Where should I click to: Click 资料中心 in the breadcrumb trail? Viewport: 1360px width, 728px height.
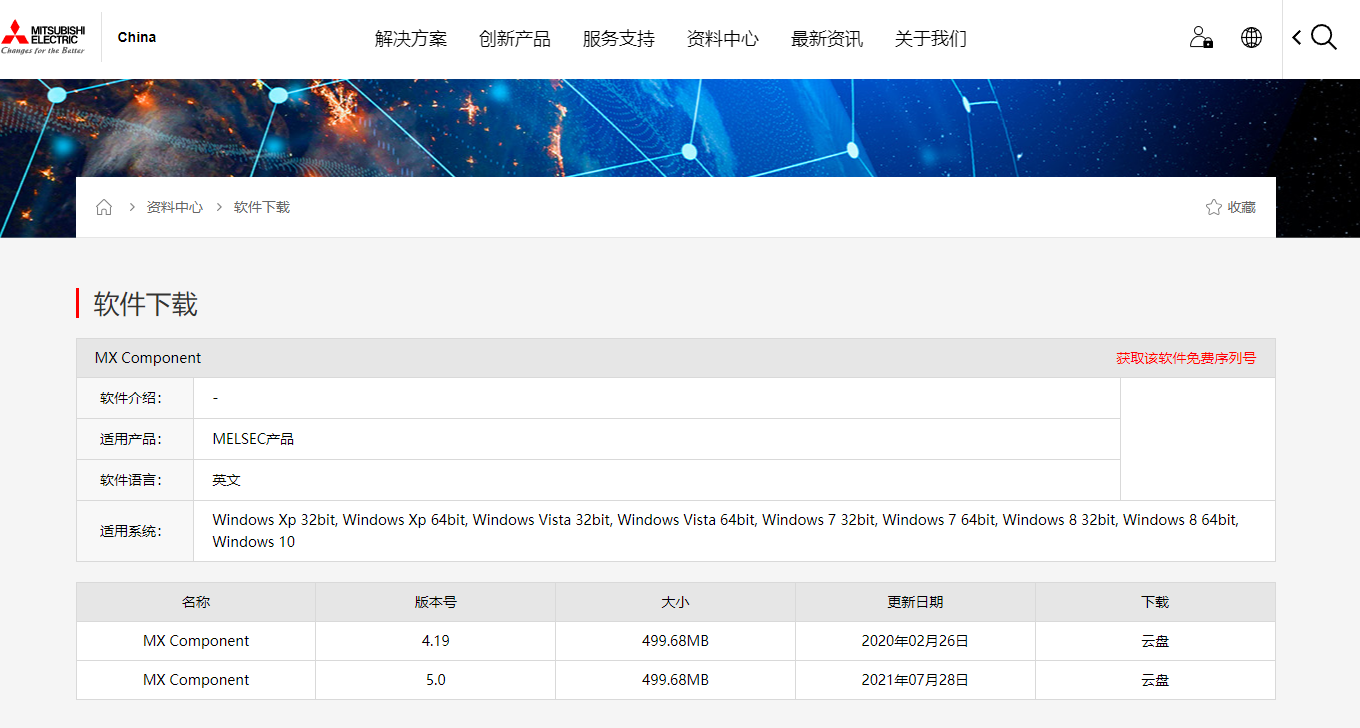pyautogui.click(x=174, y=206)
